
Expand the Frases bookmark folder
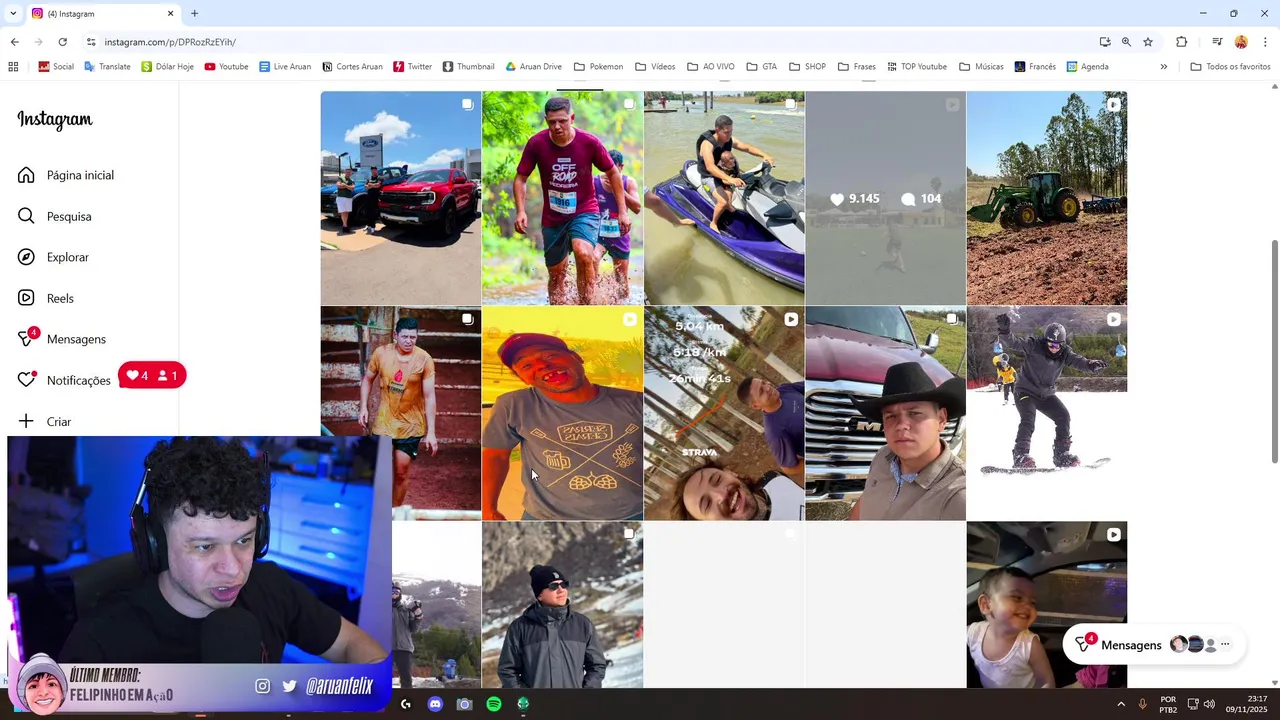point(857,67)
